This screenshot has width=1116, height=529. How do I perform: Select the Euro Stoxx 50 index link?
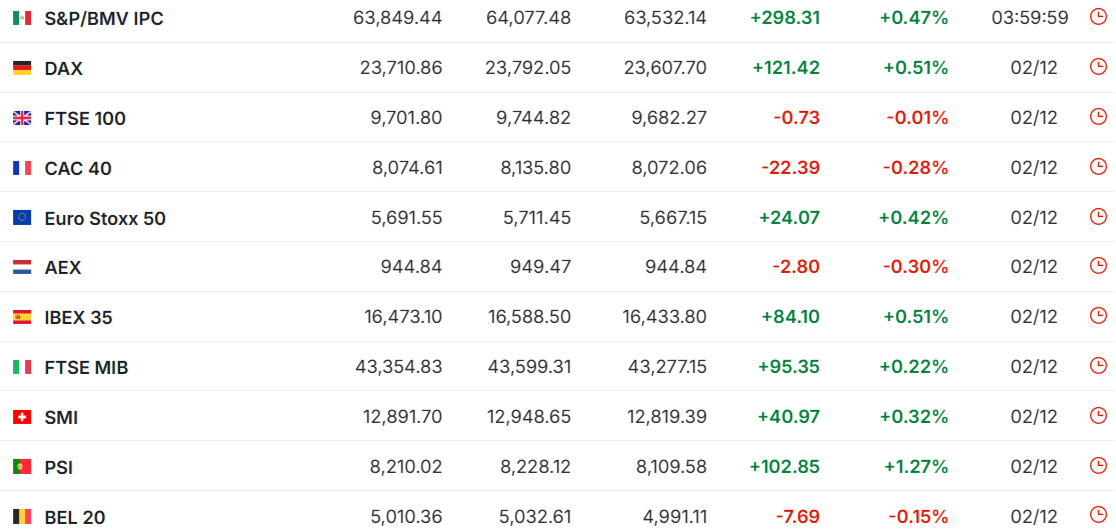pyautogui.click(x=105, y=218)
